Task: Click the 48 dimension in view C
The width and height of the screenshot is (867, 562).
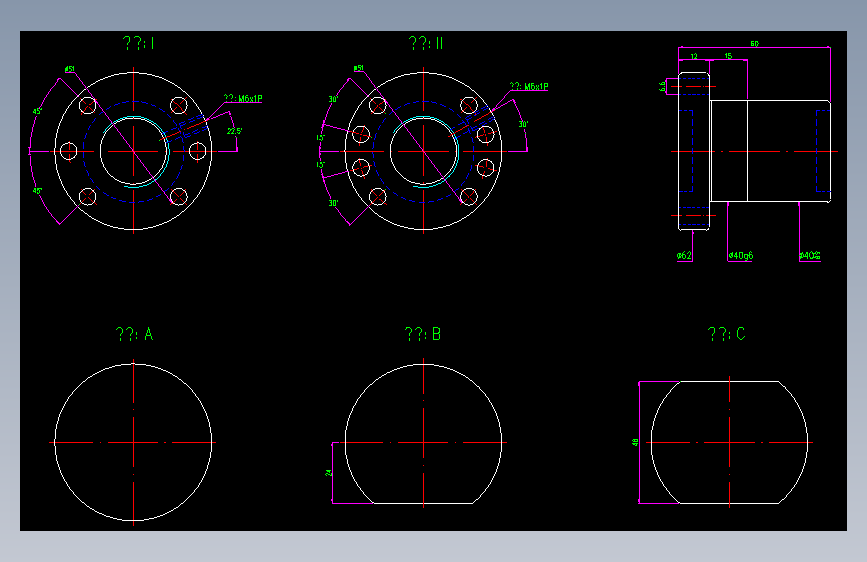Action: pos(635,443)
